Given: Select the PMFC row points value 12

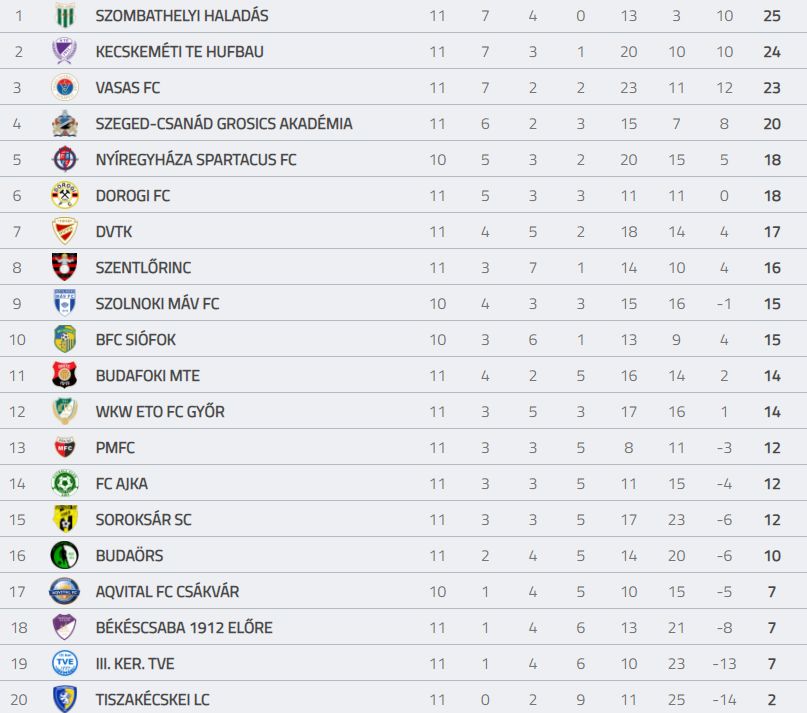Looking at the screenshot, I should click(772, 448).
